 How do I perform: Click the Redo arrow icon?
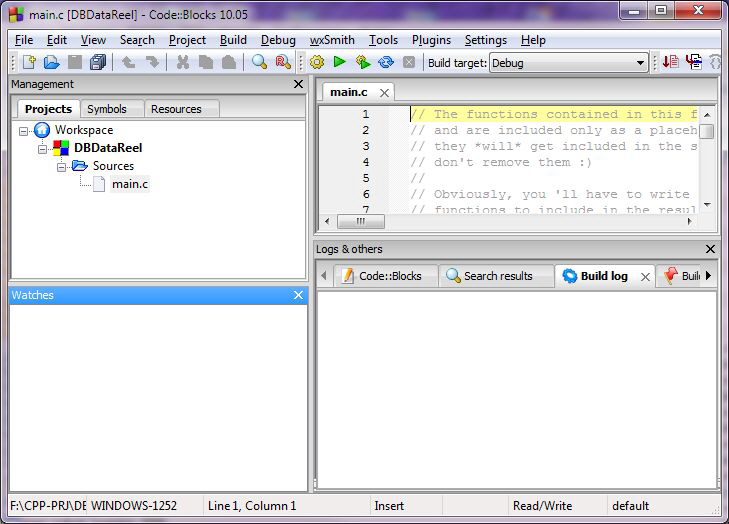152,62
